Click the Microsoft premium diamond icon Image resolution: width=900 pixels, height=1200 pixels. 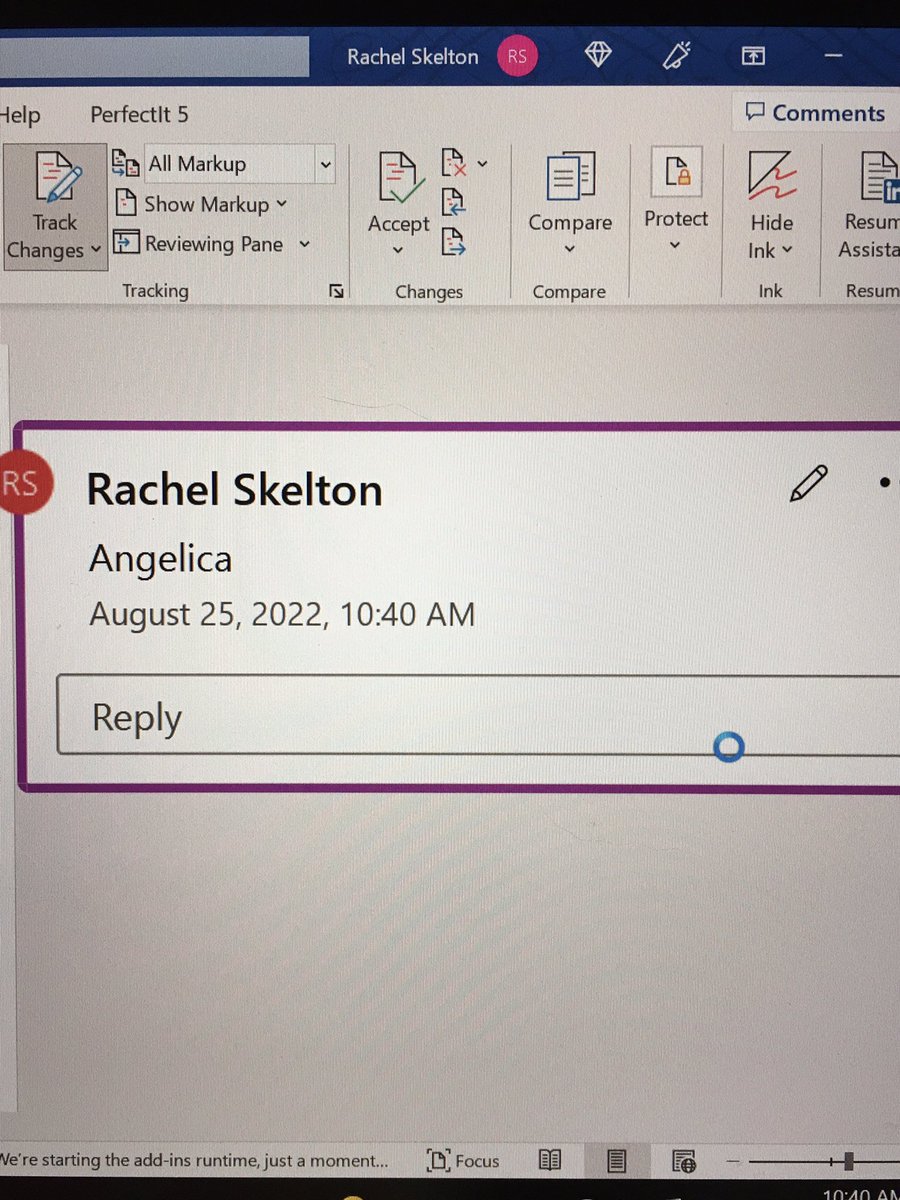[598, 56]
